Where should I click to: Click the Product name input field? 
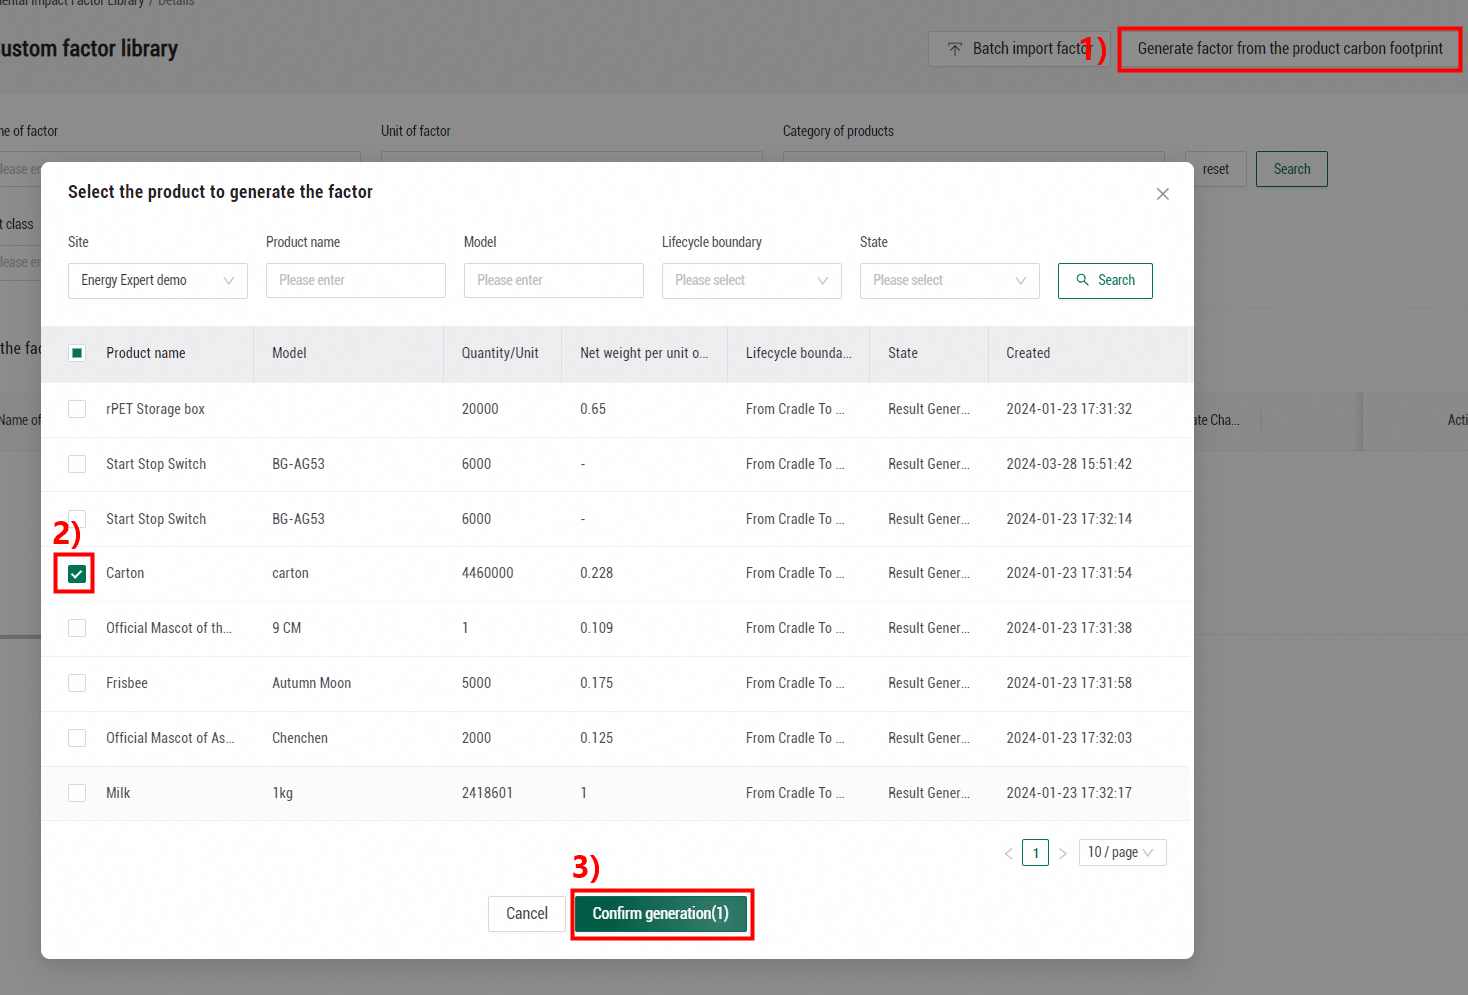pos(356,281)
